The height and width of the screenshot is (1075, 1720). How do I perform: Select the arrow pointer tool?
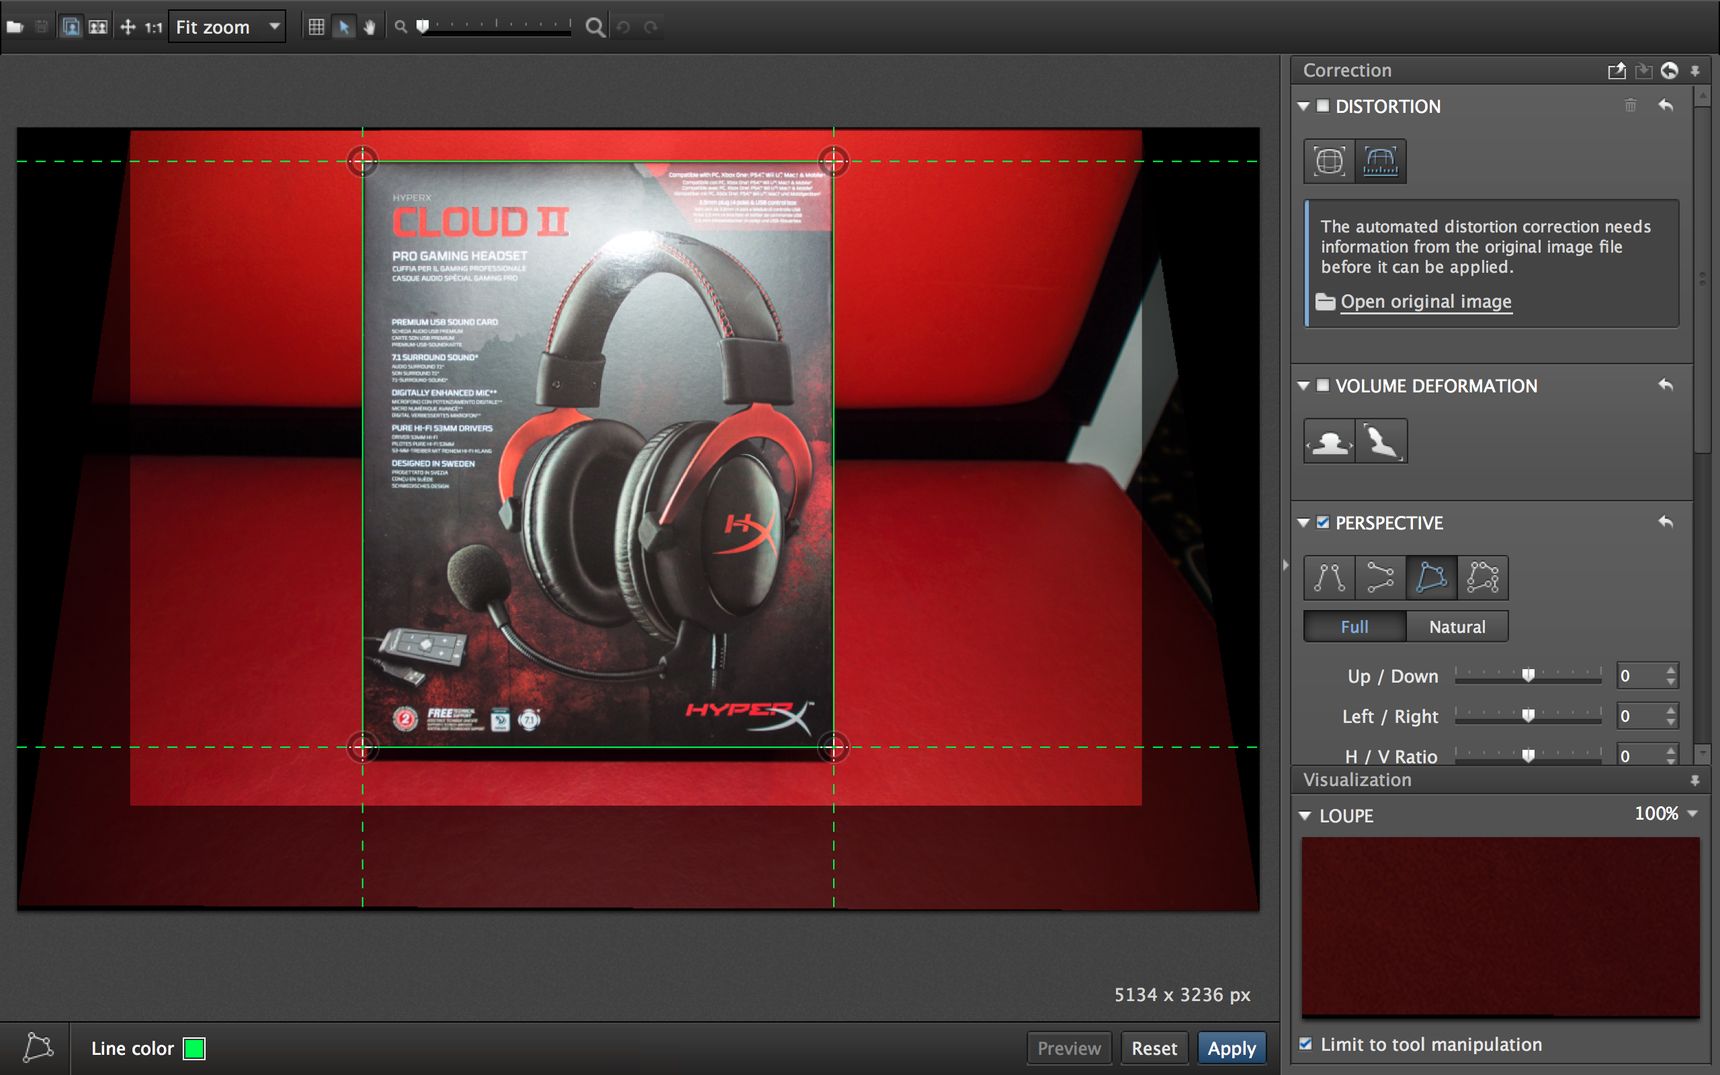click(344, 27)
